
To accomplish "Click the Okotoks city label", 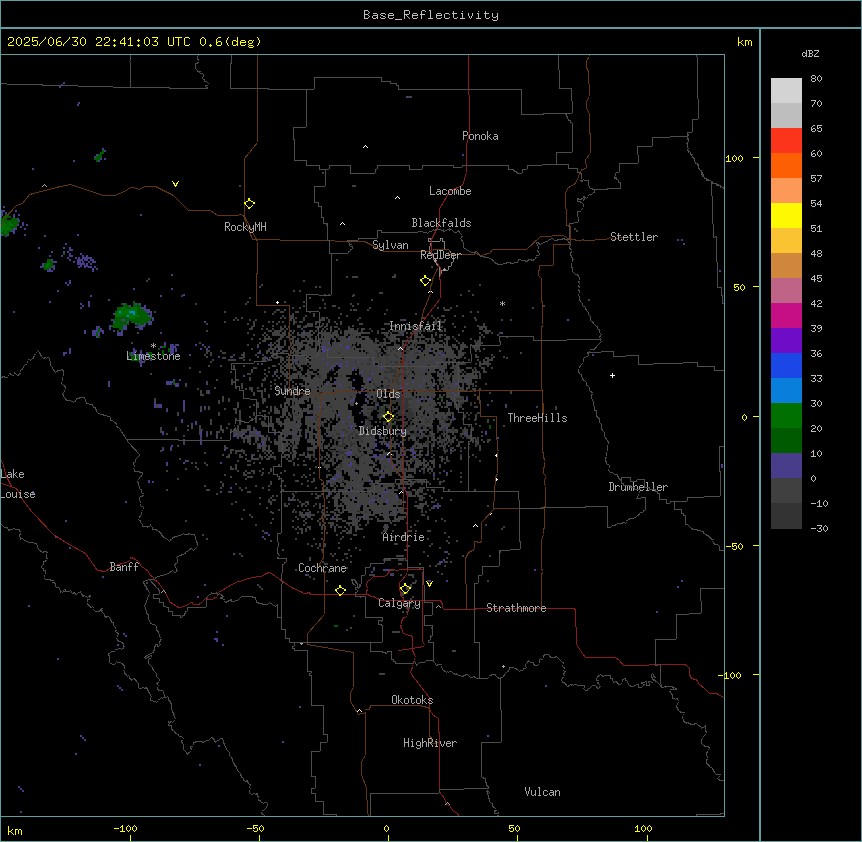I will pyautogui.click(x=412, y=700).
